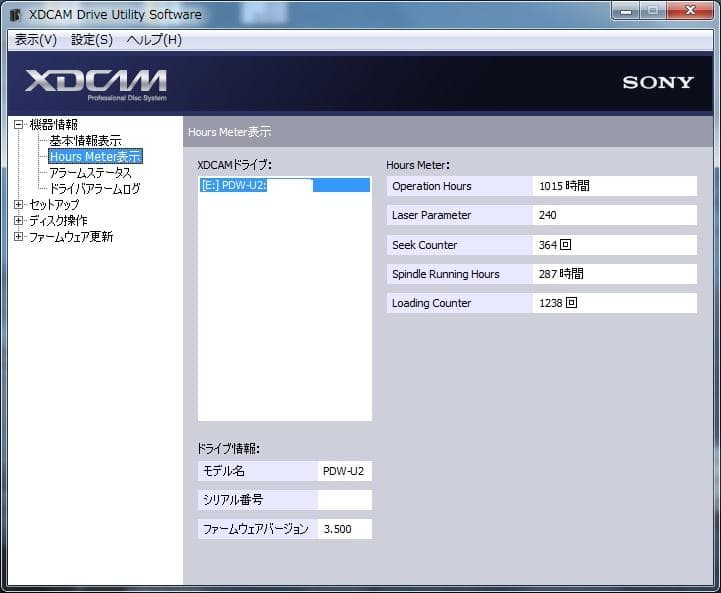Click the Hours Meter表示 panel heading
The height and width of the screenshot is (593, 721).
tap(229, 132)
